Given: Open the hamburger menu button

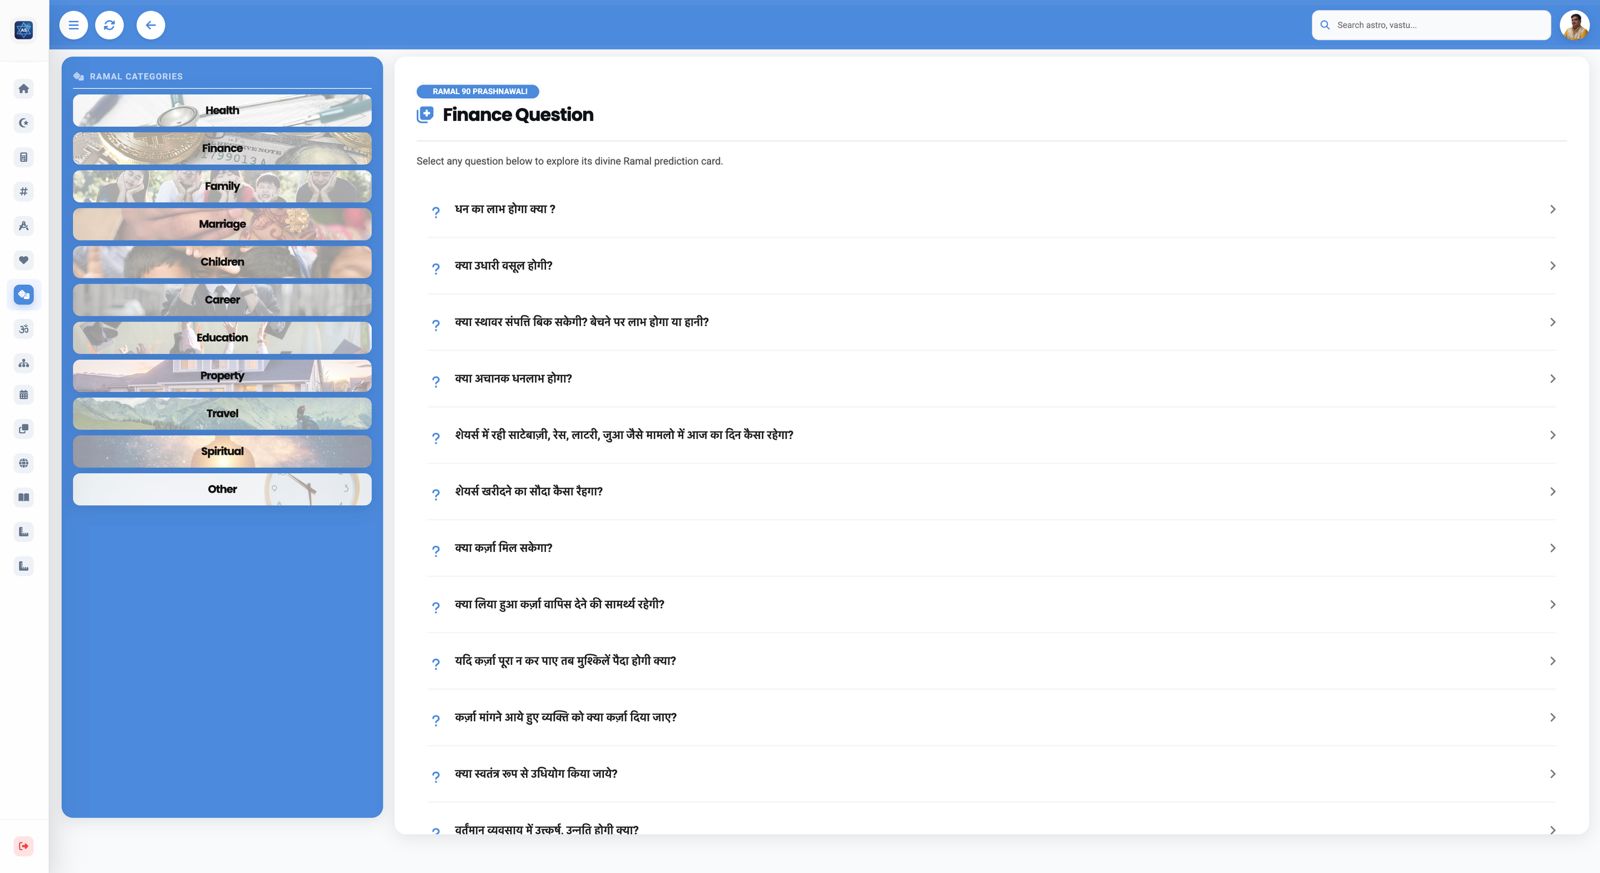Looking at the screenshot, I should 73,25.
